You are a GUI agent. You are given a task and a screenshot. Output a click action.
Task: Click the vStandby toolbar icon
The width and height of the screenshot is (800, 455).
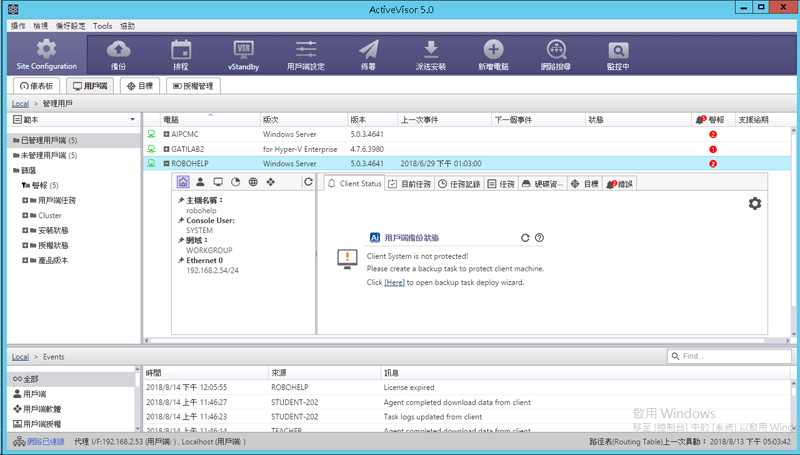243,54
